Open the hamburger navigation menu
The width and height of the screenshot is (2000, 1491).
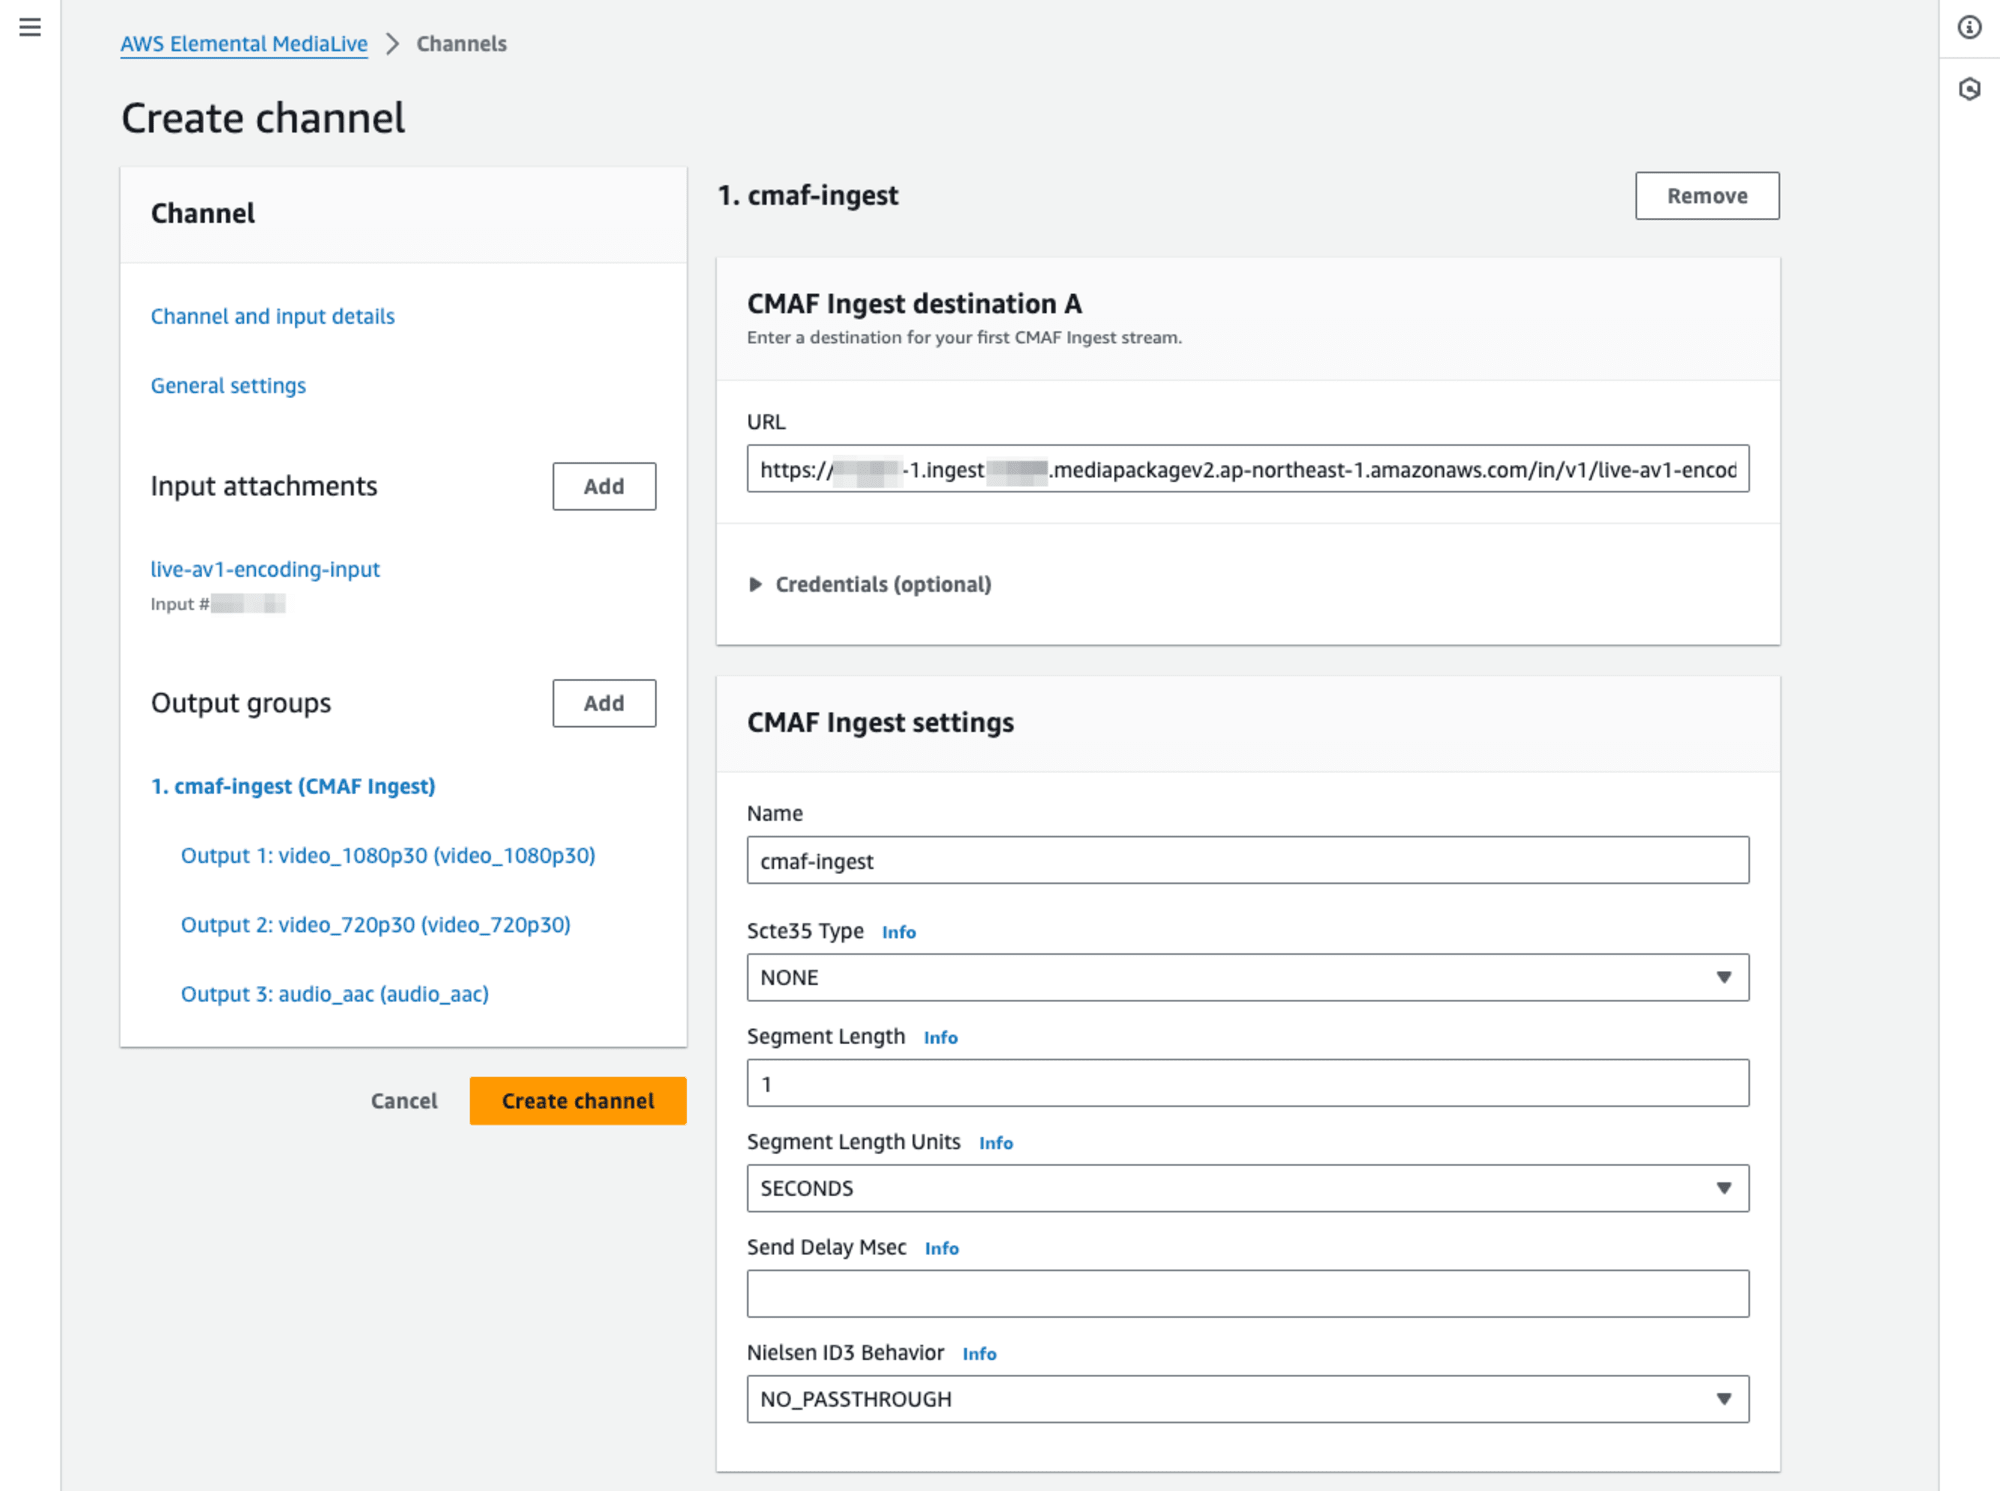(30, 27)
